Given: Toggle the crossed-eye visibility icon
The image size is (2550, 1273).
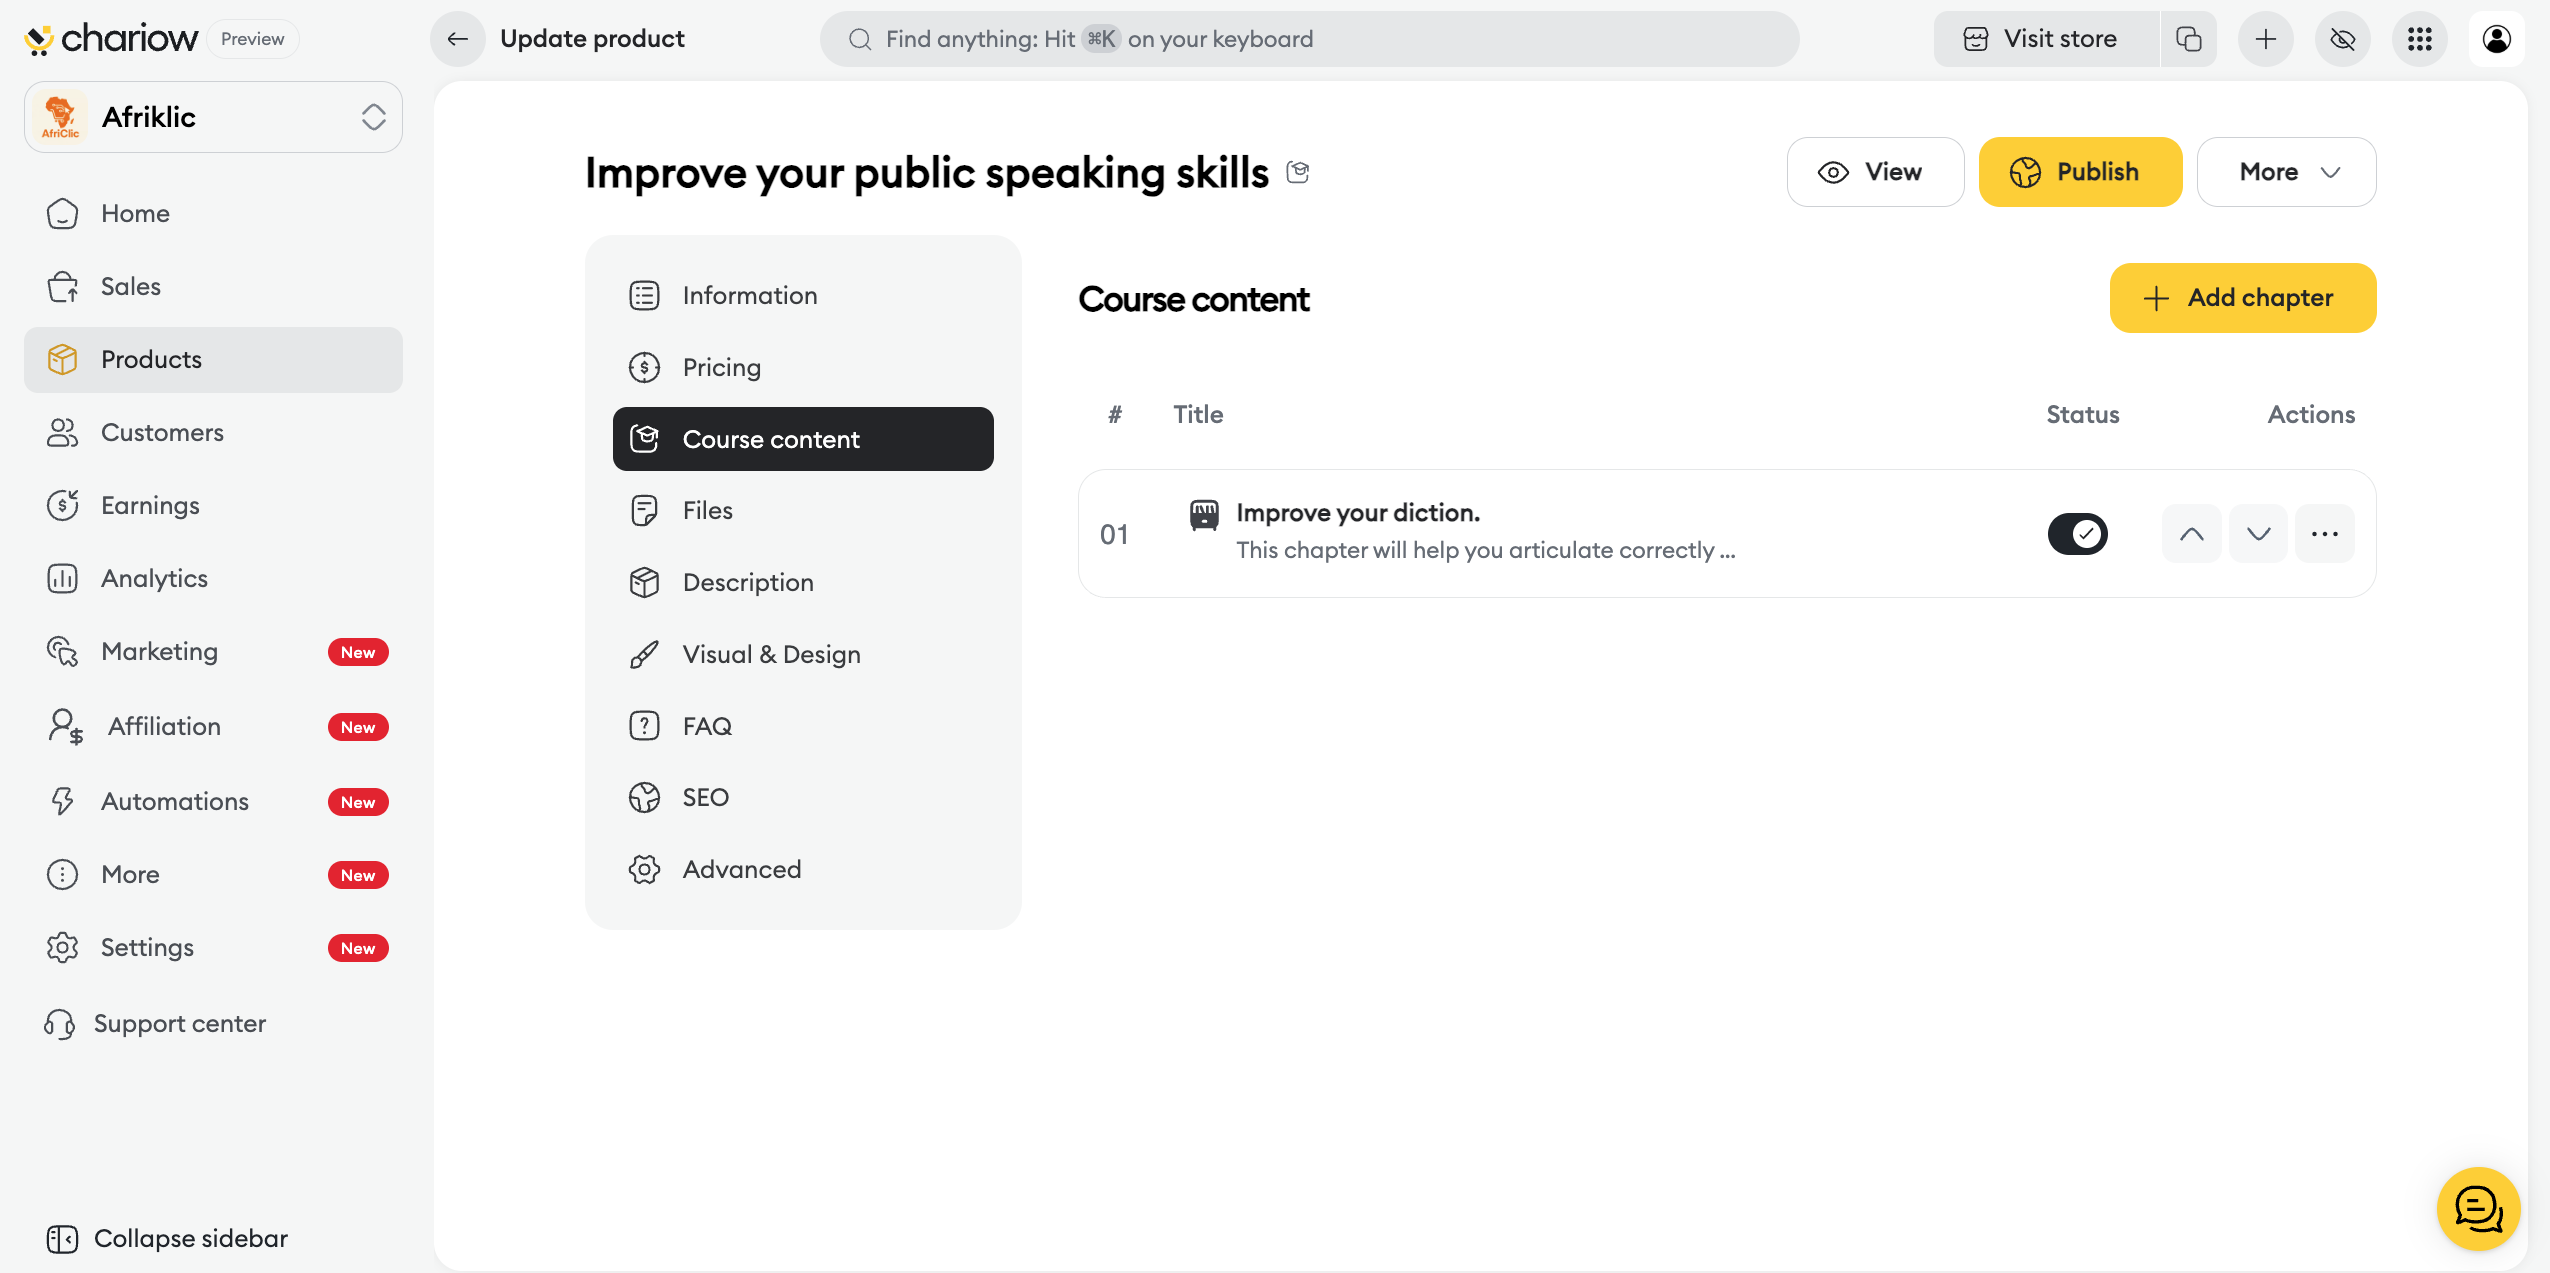Looking at the screenshot, I should [2342, 39].
